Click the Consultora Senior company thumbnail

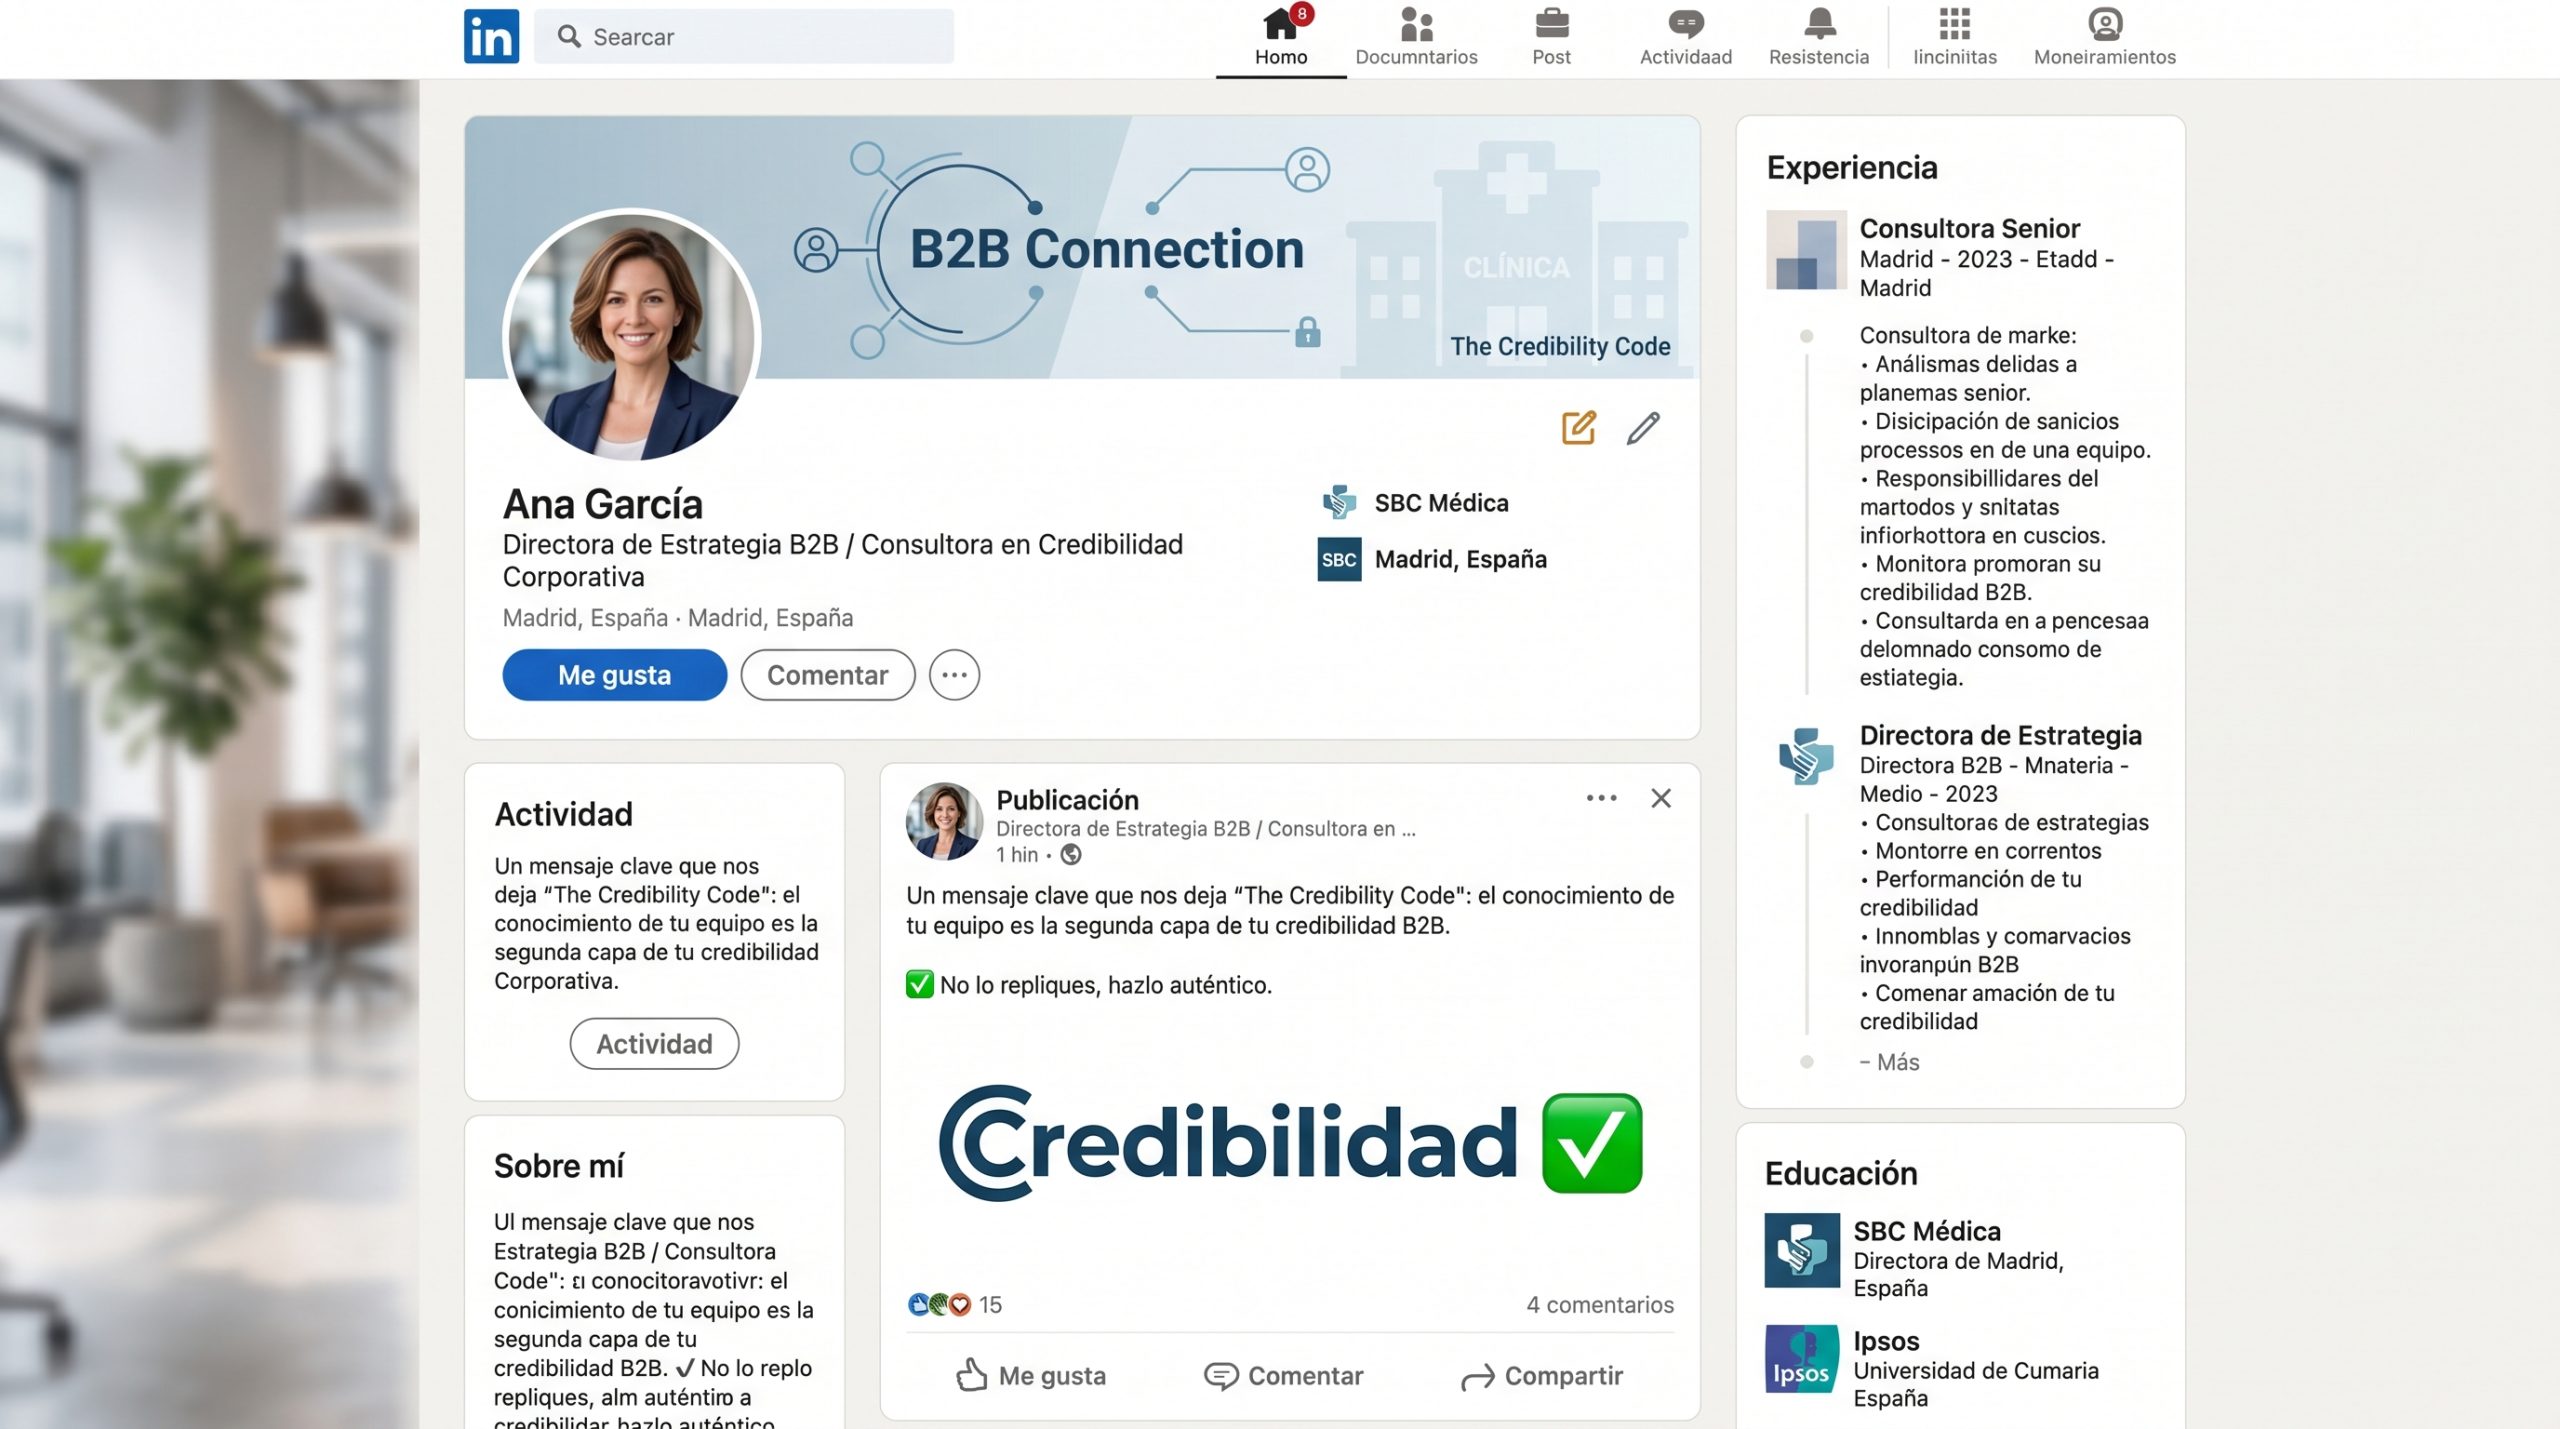click(x=1806, y=249)
